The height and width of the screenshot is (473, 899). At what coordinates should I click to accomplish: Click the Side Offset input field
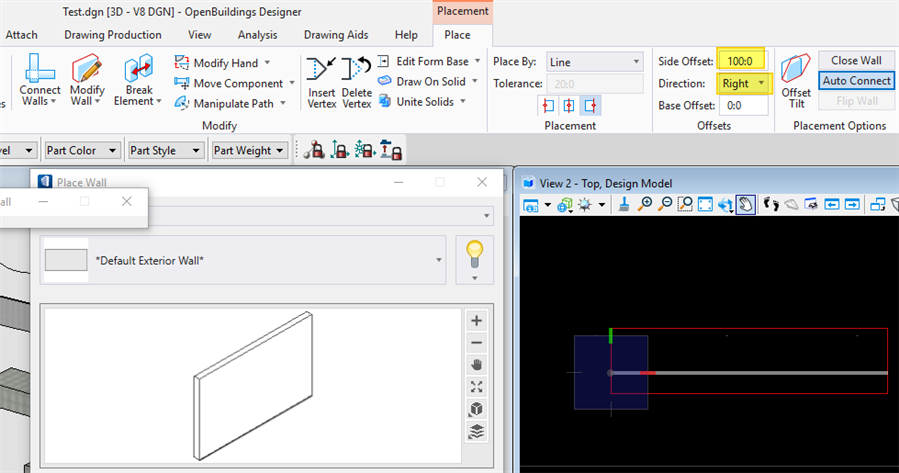pyautogui.click(x=741, y=61)
